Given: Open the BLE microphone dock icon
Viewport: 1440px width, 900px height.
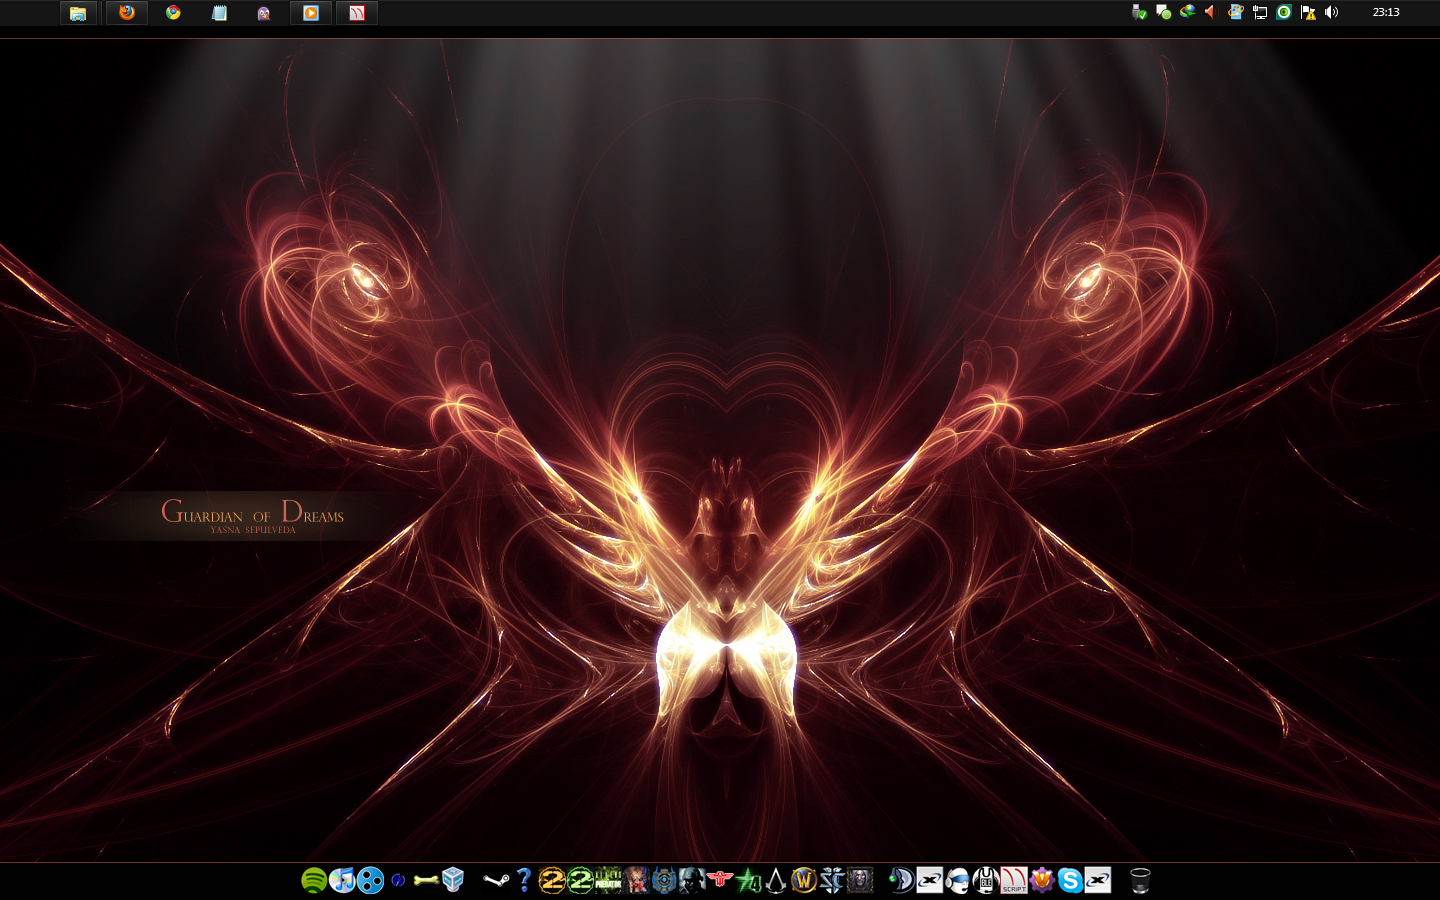Looking at the screenshot, I should point(986,880).
